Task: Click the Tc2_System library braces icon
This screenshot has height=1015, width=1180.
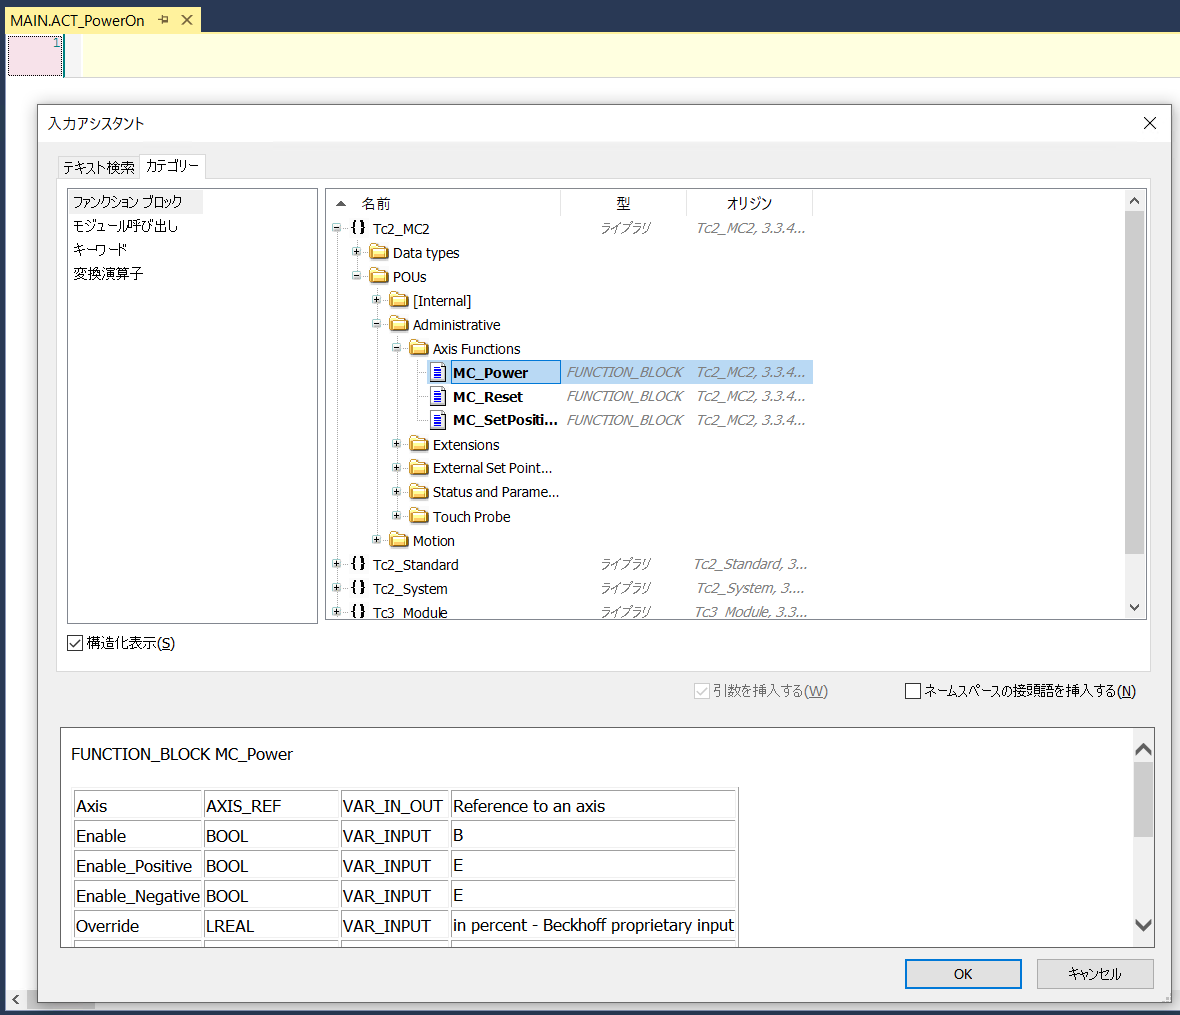Action: (x=358, y=588)
